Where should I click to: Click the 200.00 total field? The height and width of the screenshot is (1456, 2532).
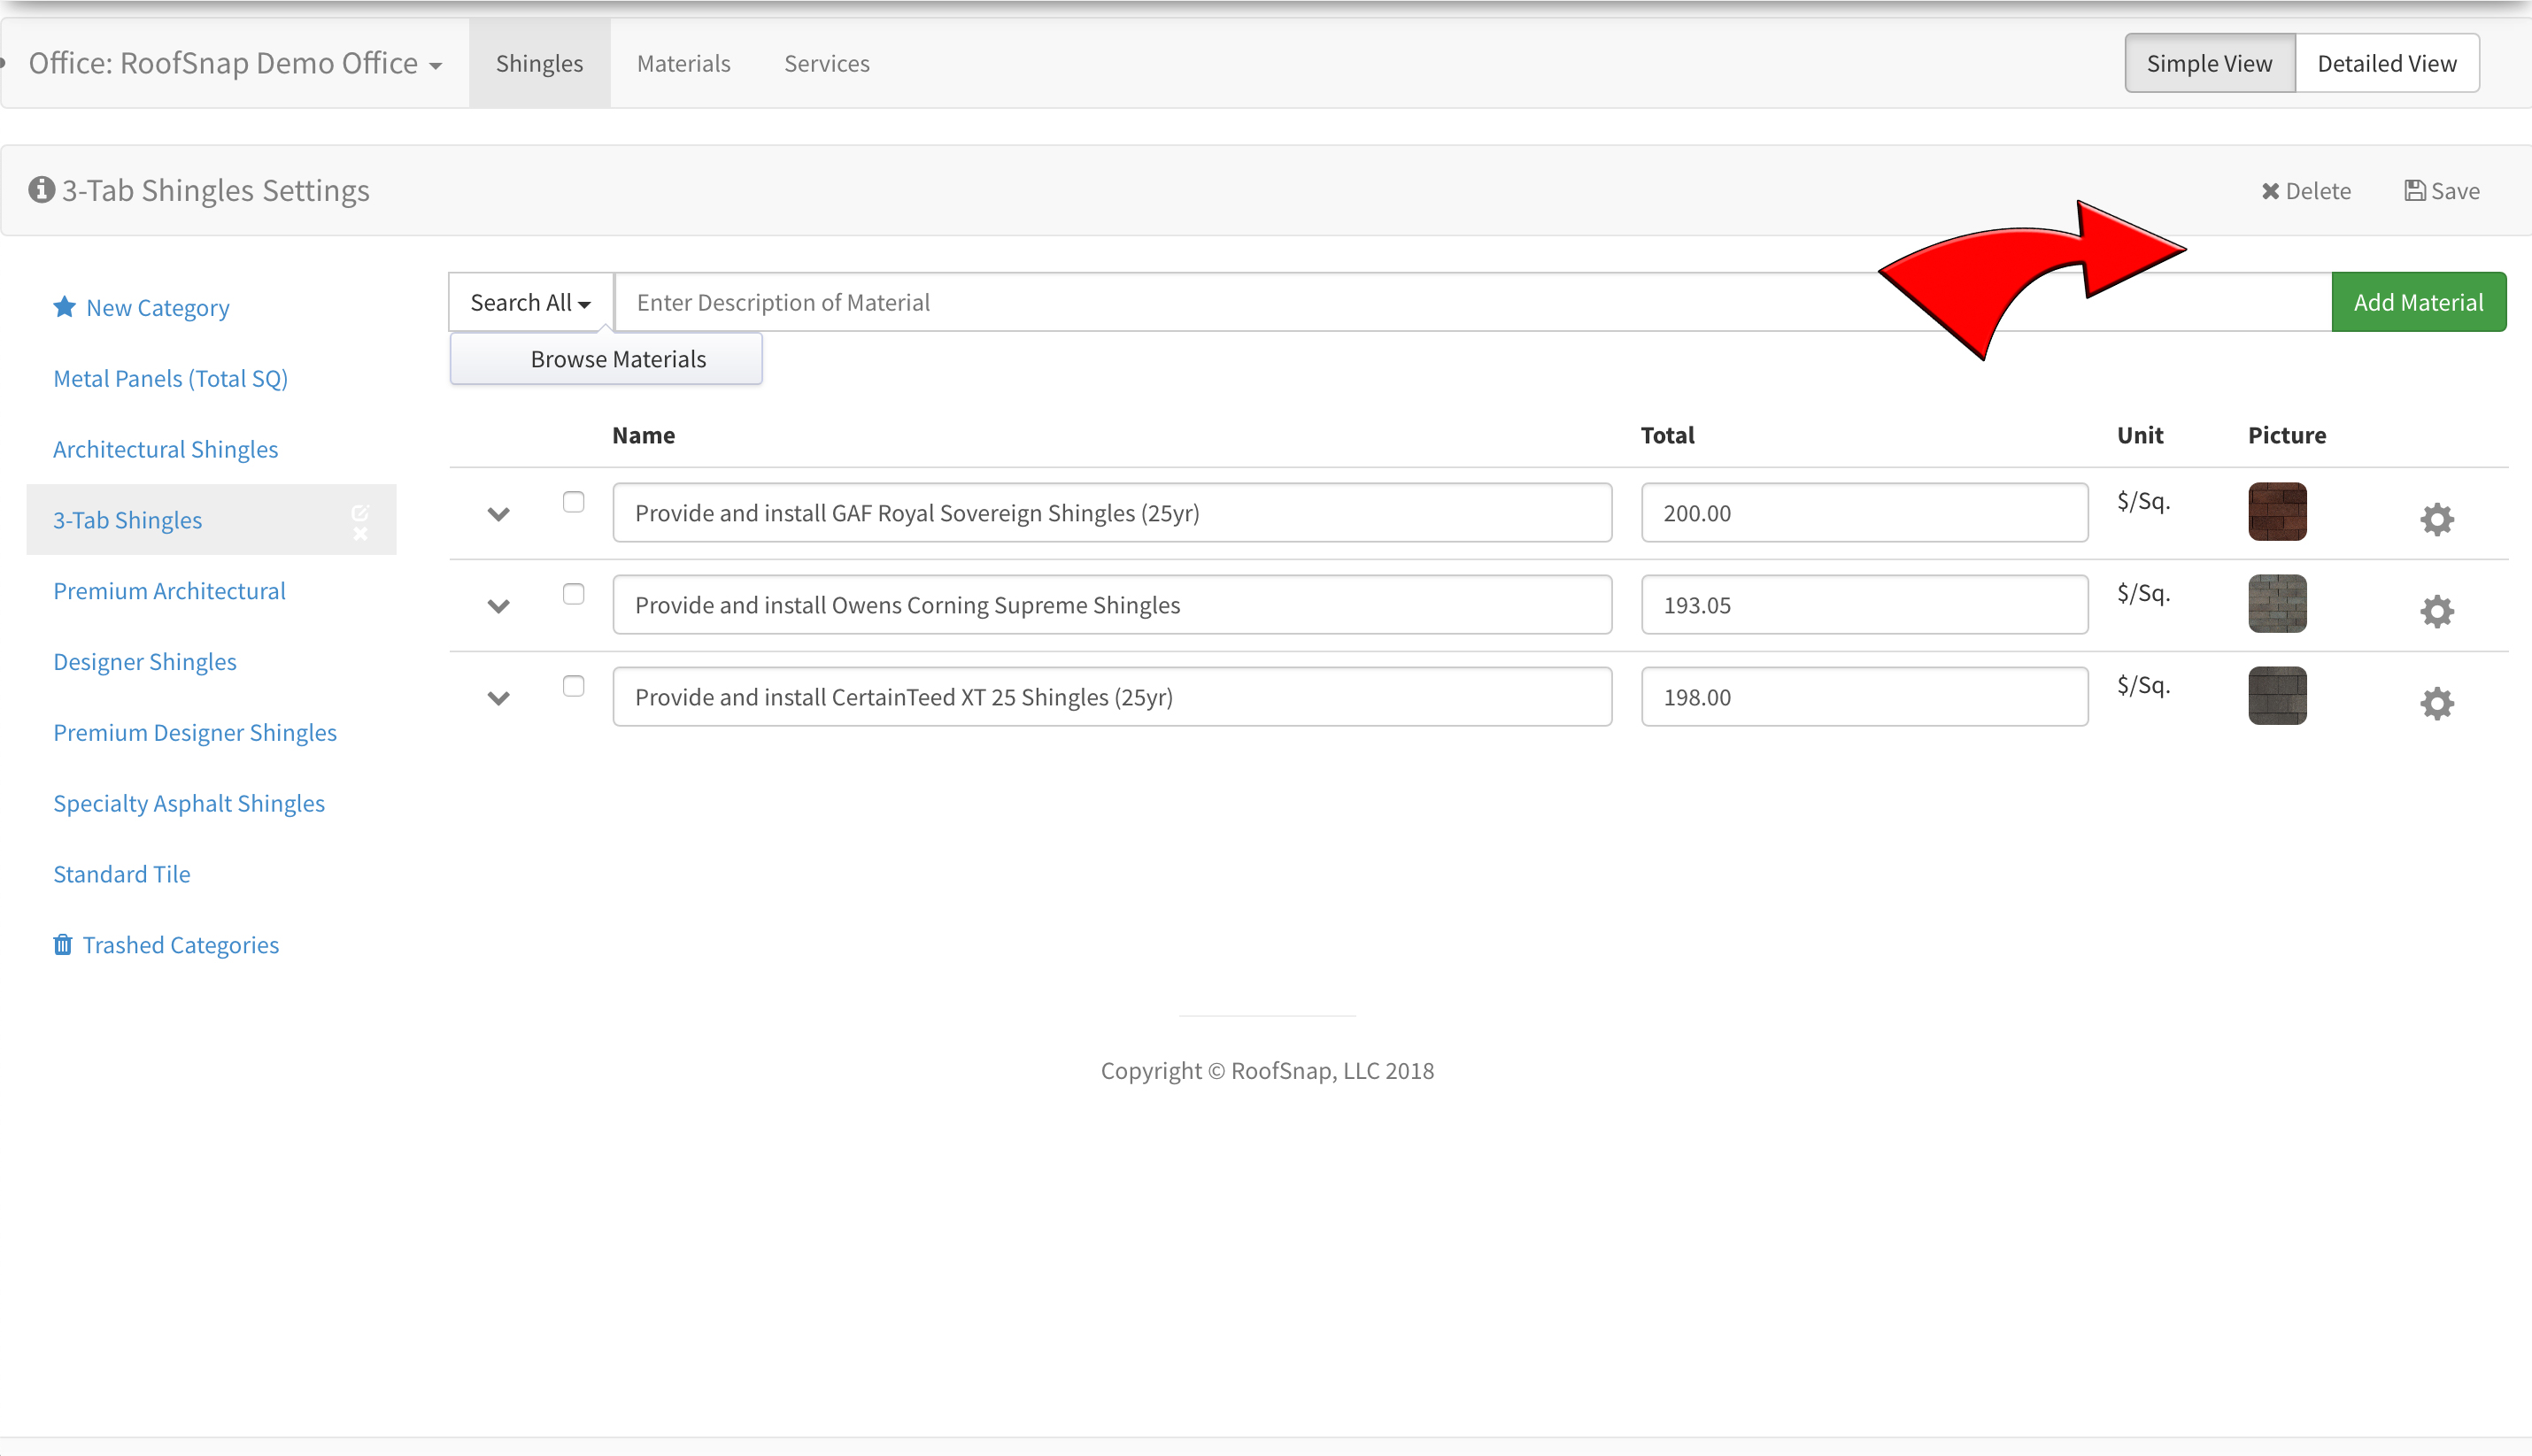(x=1865, y=513)
